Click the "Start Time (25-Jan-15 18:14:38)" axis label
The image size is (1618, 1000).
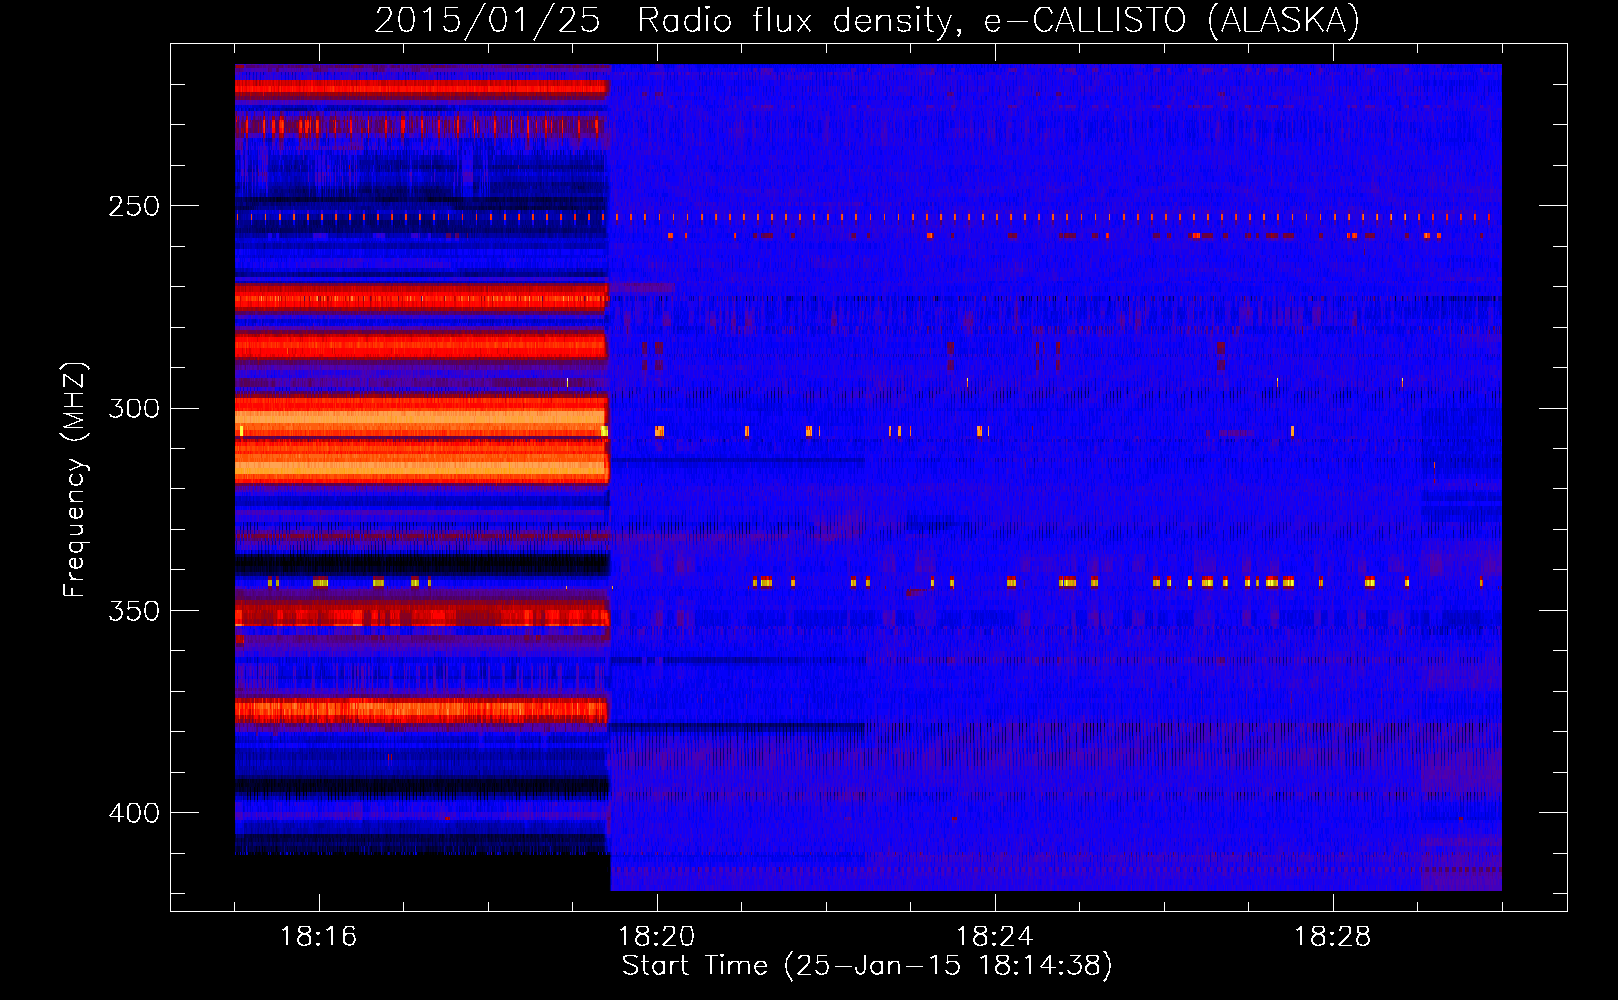coord(867,966)
